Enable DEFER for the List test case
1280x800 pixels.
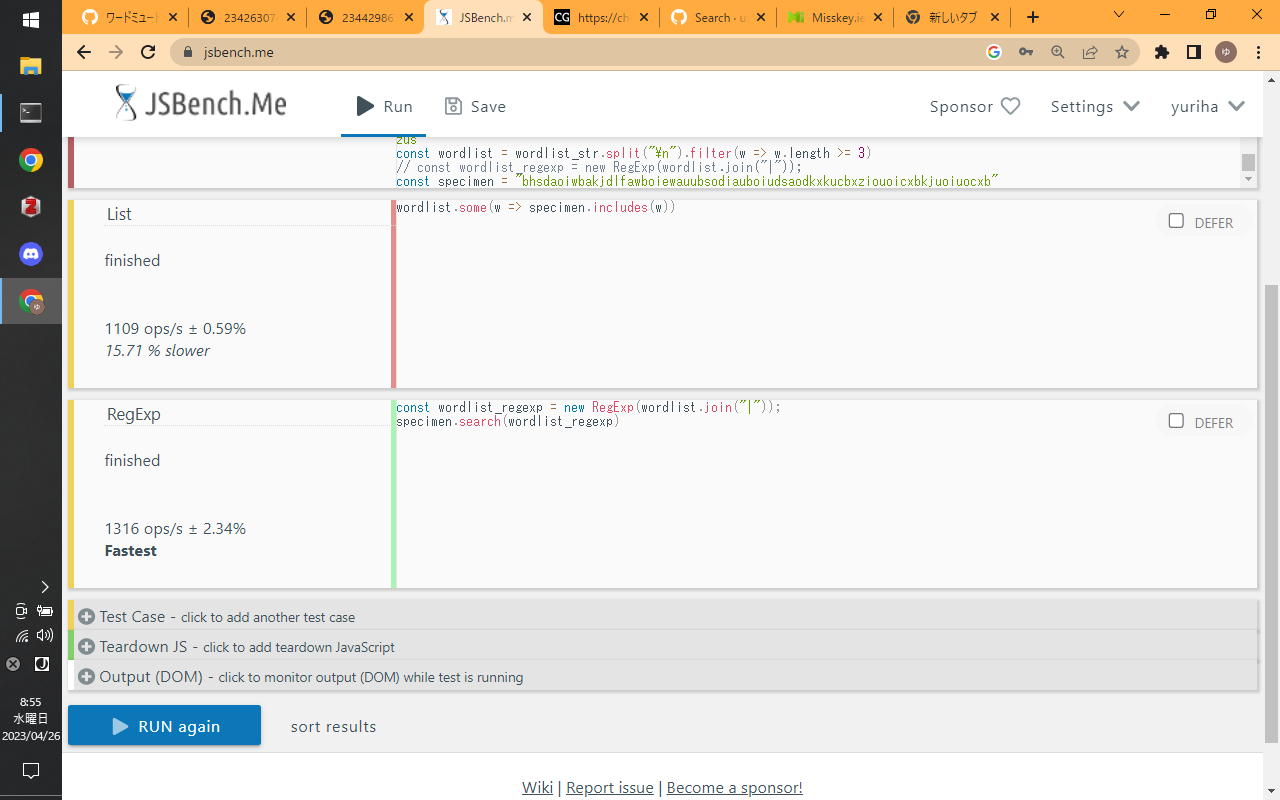(x=1176, y=221)
